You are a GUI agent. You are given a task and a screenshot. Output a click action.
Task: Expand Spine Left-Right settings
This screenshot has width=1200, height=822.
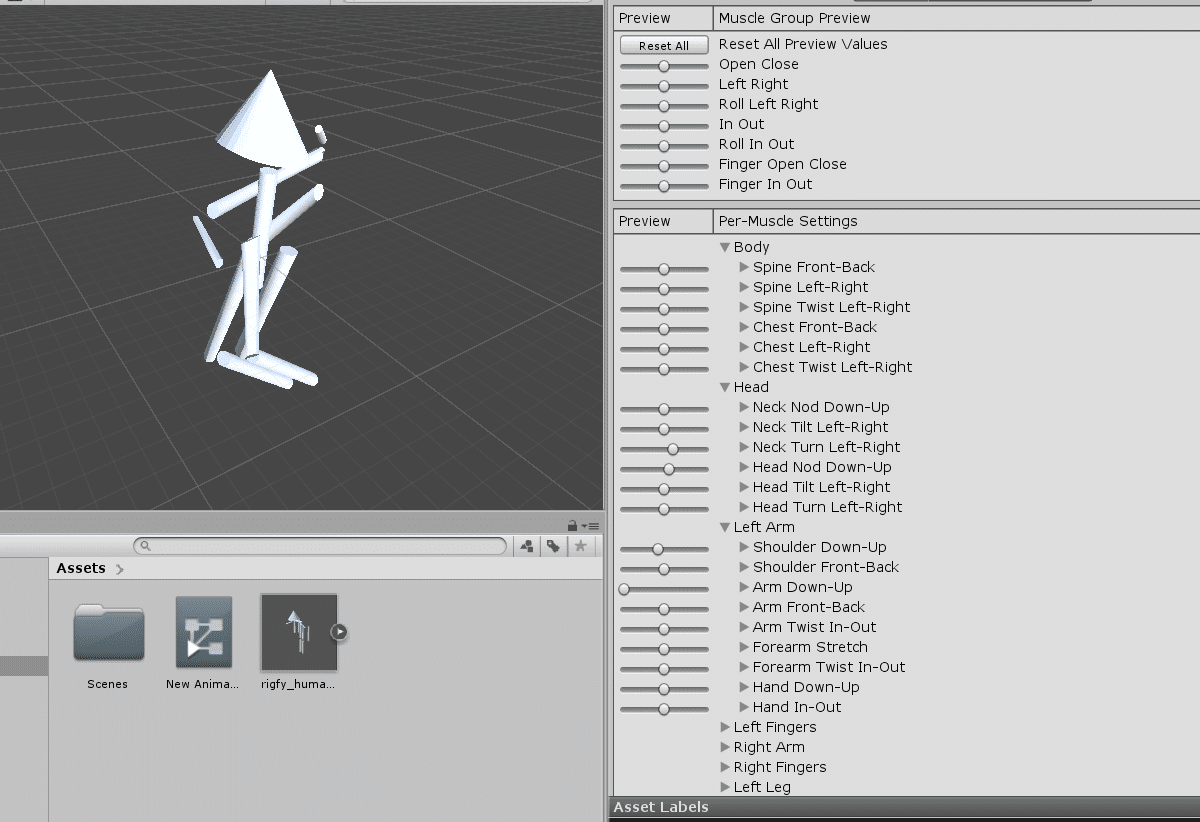744,287
